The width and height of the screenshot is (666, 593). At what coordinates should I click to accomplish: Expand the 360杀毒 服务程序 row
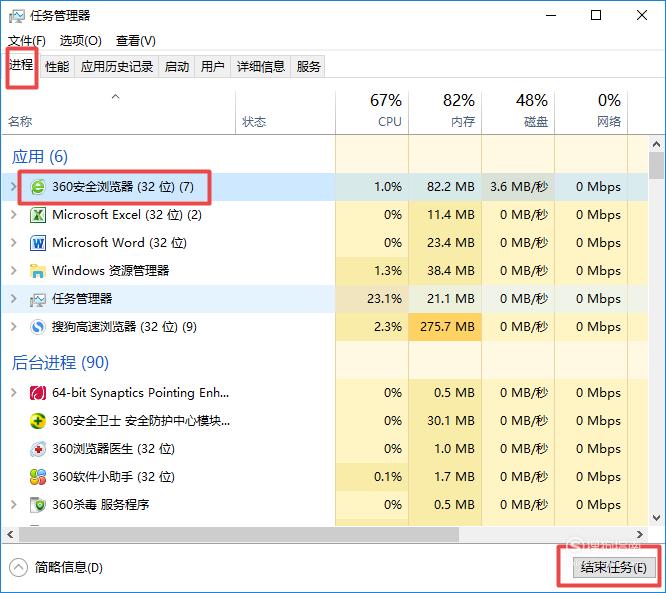pos(14,505)
